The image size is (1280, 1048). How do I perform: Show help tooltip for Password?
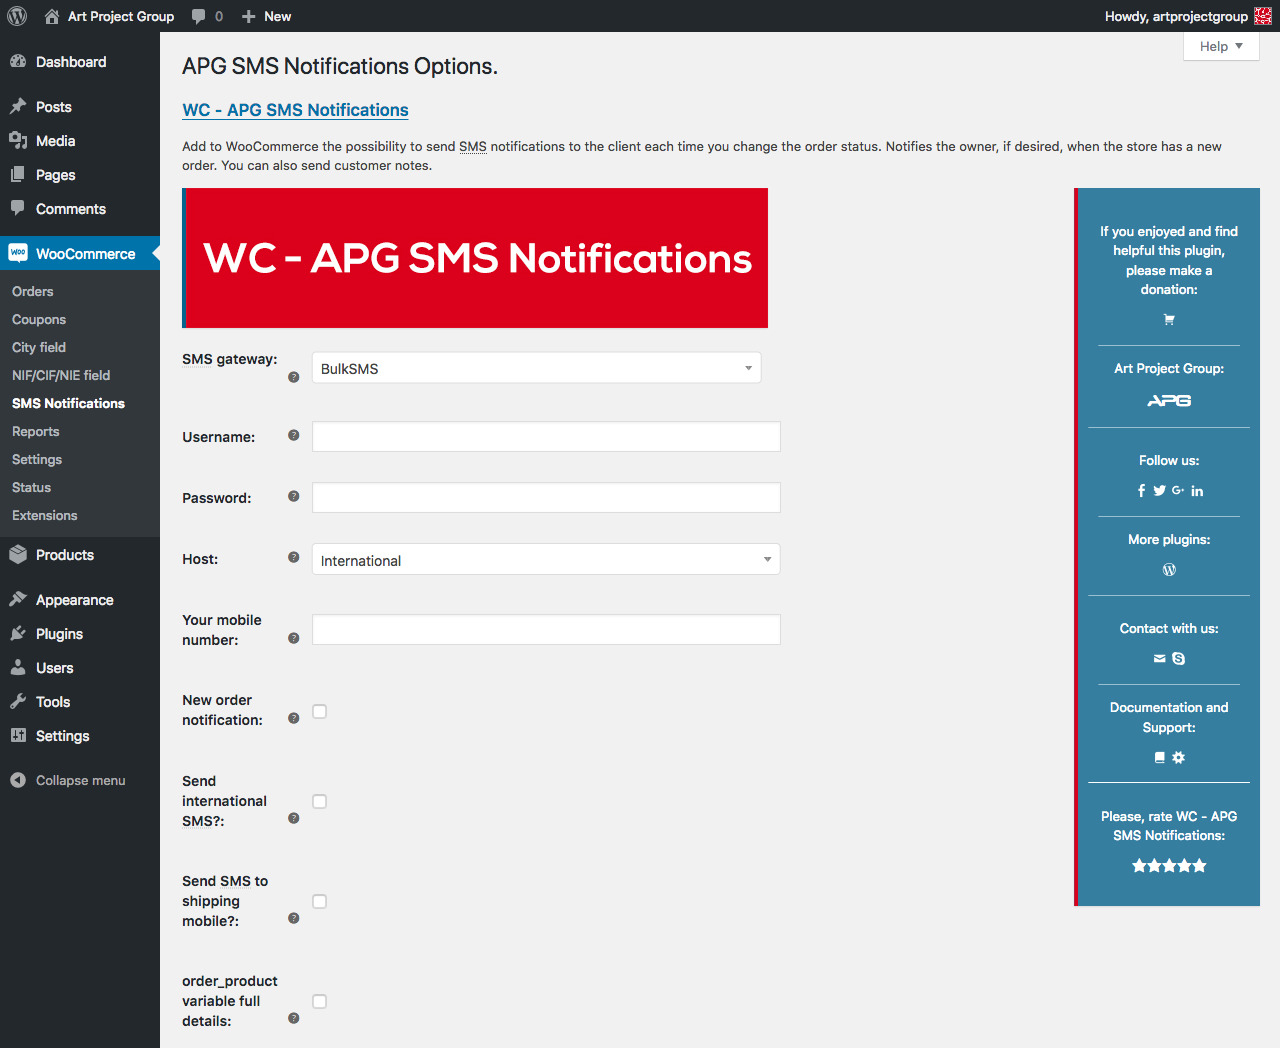point(294,496)
